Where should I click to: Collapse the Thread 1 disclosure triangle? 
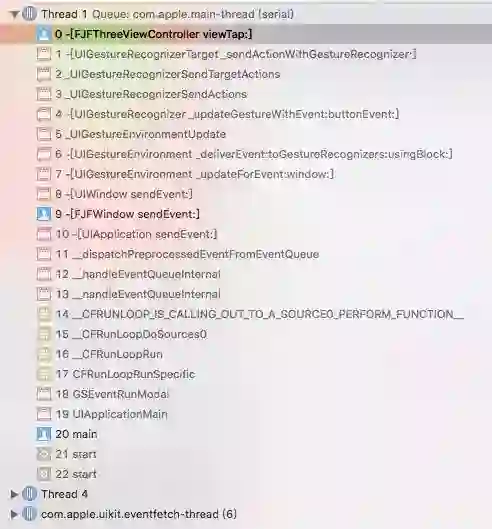pos(15,15)
